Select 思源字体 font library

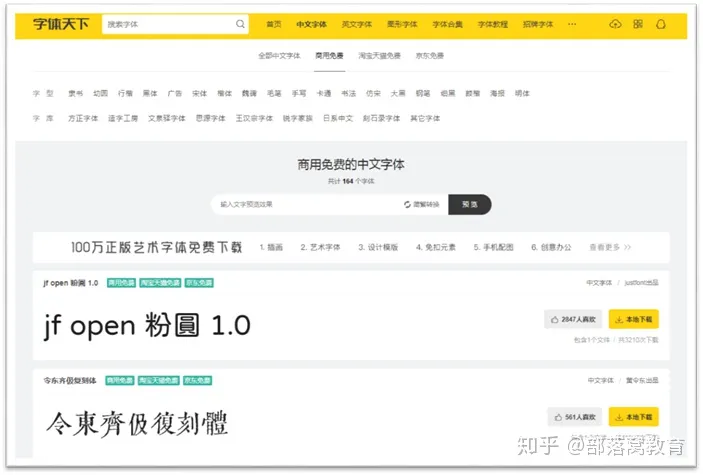[x=211, y=118]
